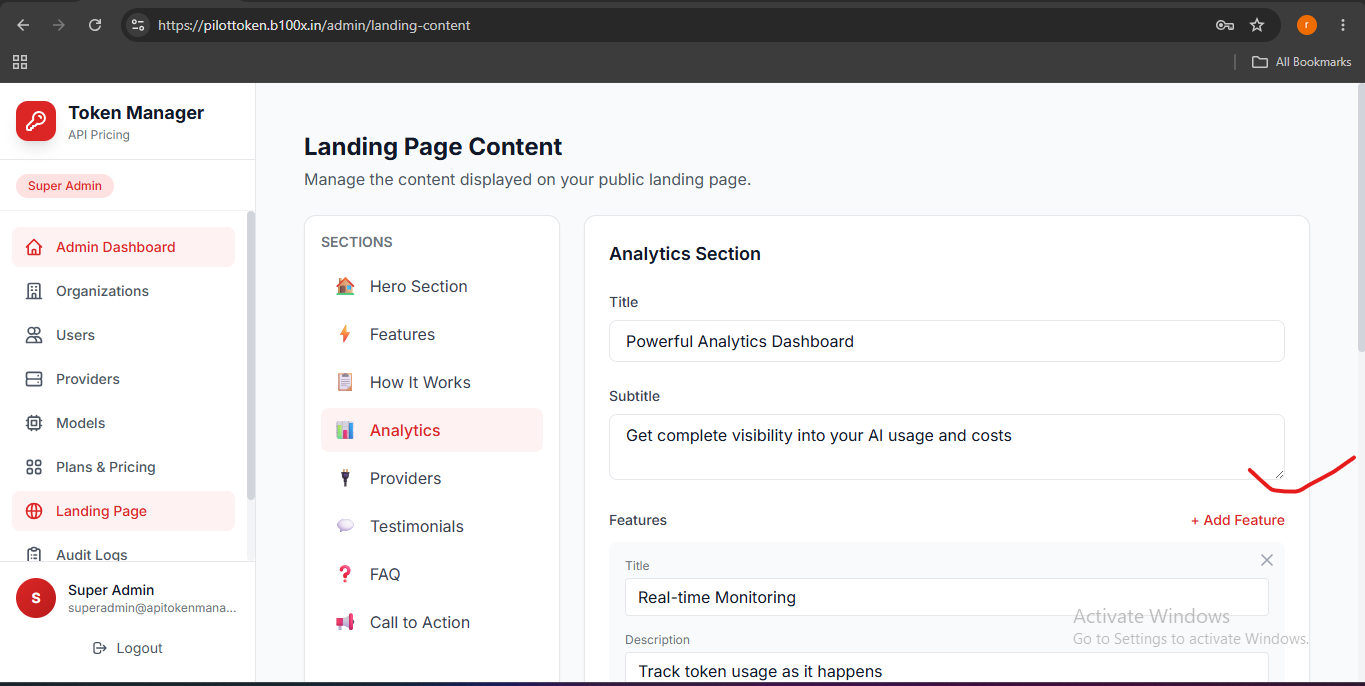Click the superadmin email text
Image resolution: width=1365 pixels, height=686 pixels.
pyautogui.click(x=152, y=608)
